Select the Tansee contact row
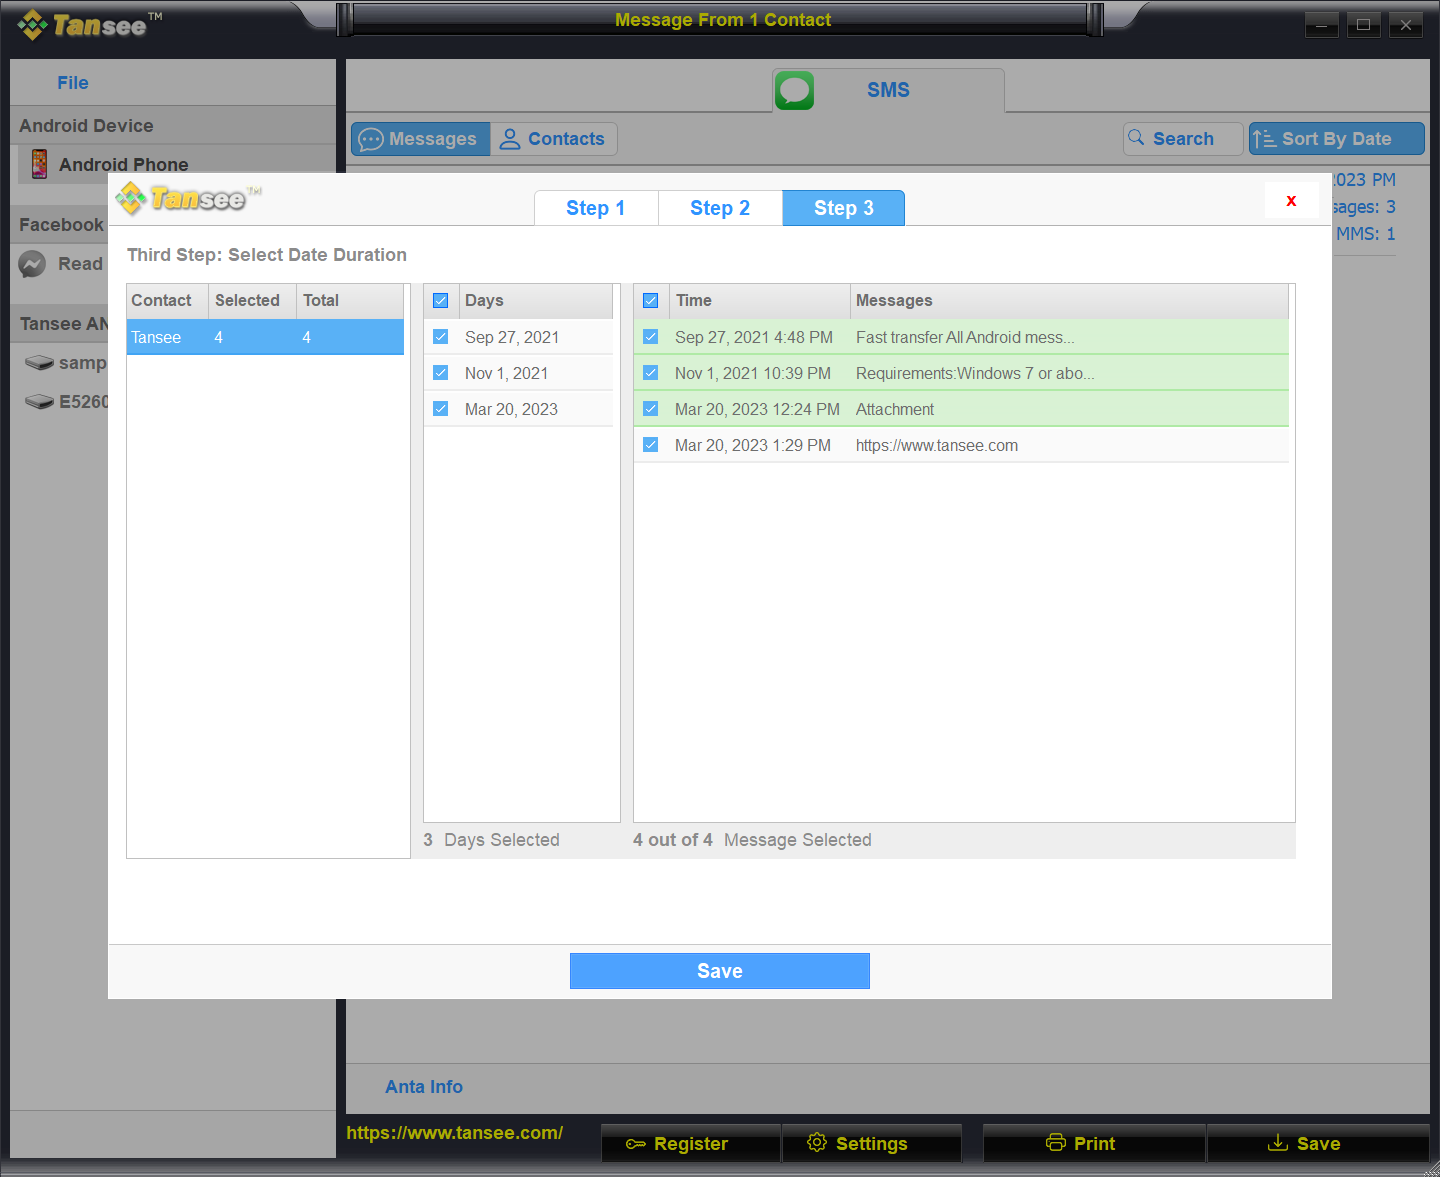 pyautogui.click(x=265, y=337)
